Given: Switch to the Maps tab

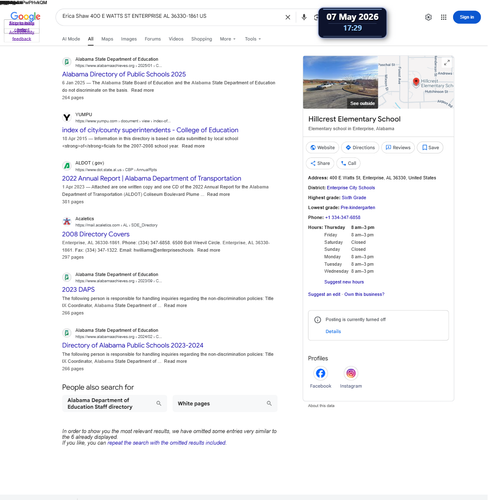Looking at the screenshot, I should [x=108, y=39].
